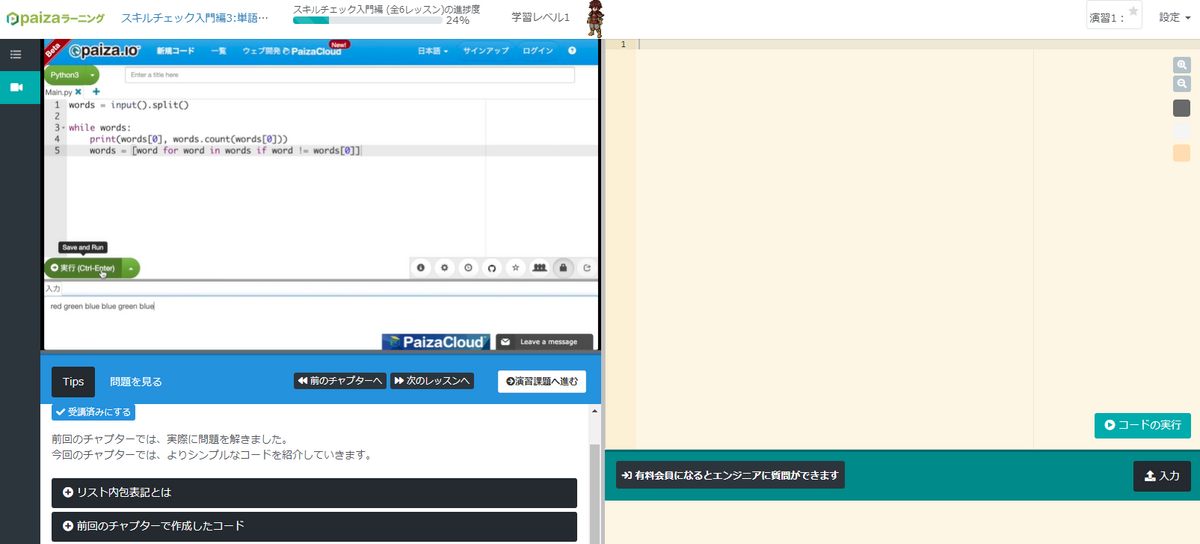The image size is (1200, 544).
Task: Open the hamburger menu in left sidebar
Action: tap(16, 54)
